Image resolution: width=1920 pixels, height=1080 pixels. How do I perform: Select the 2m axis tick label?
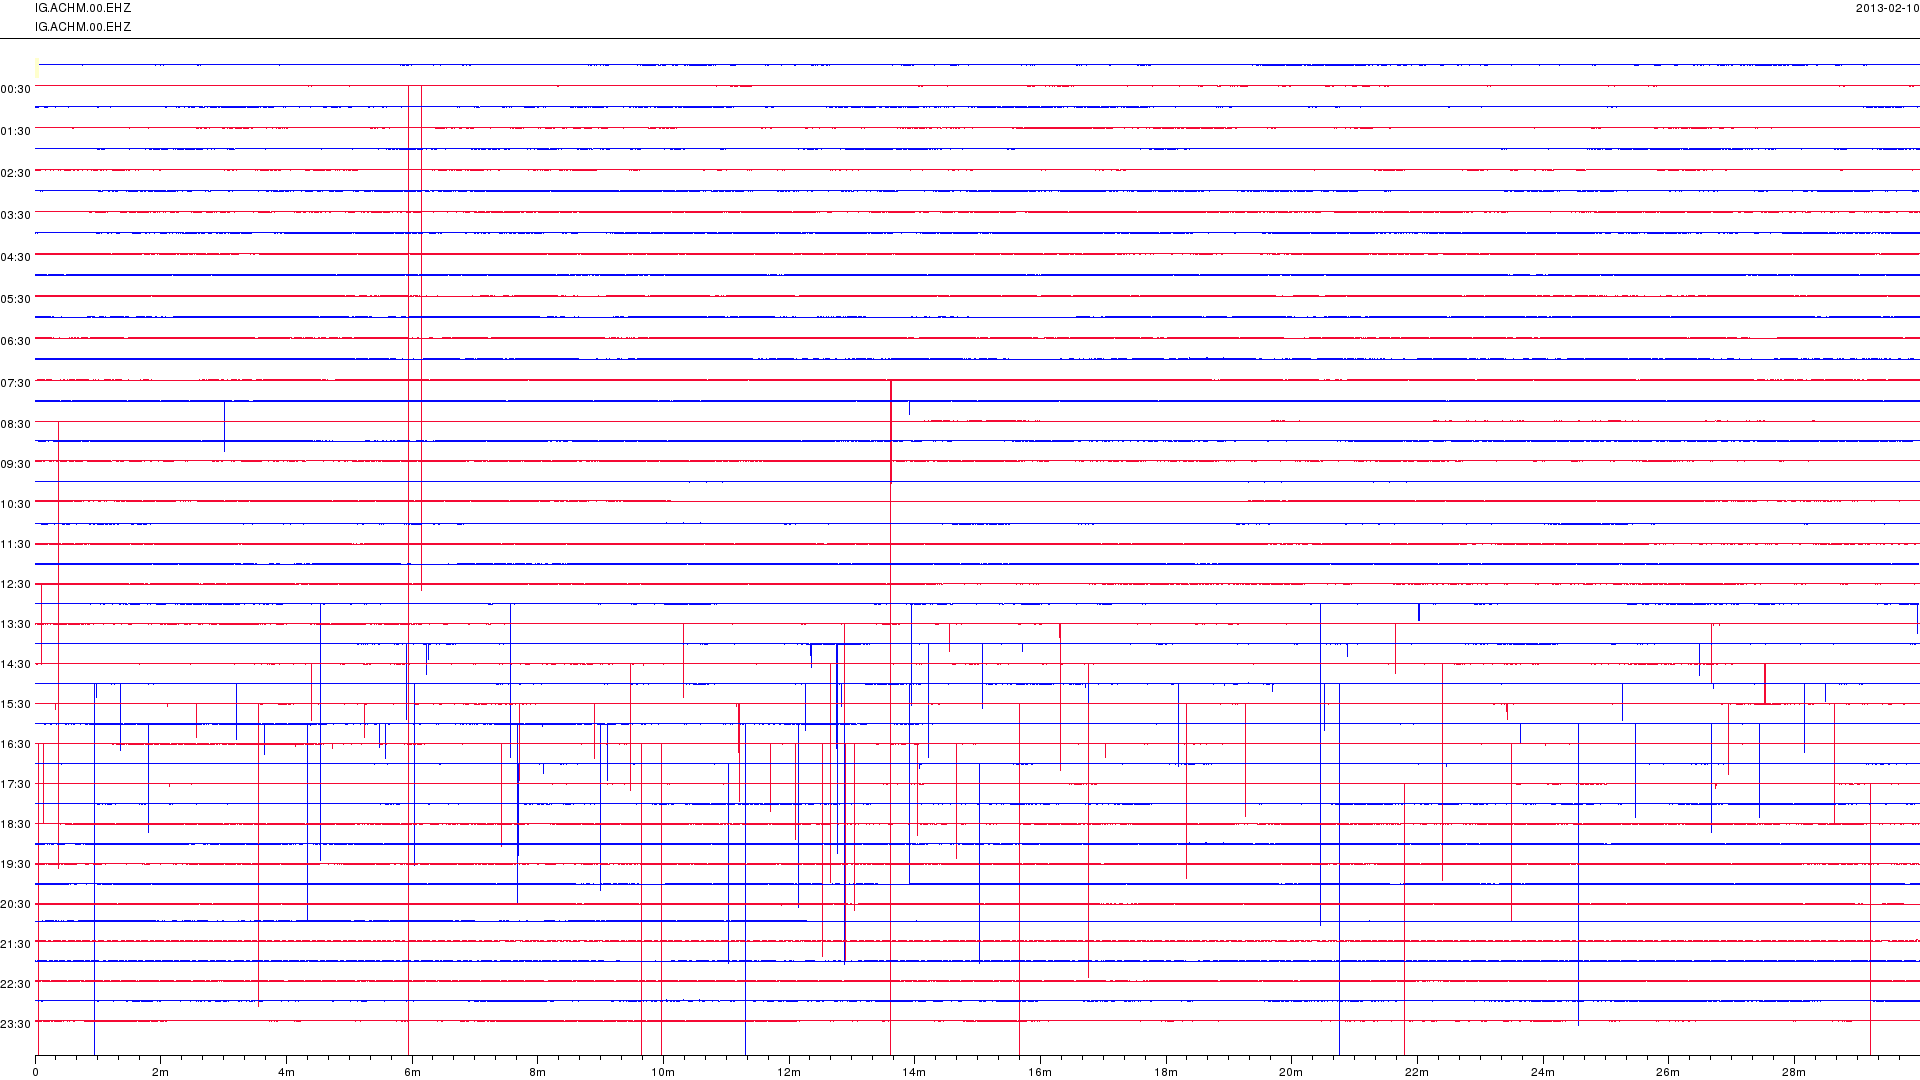[161, 1072]
